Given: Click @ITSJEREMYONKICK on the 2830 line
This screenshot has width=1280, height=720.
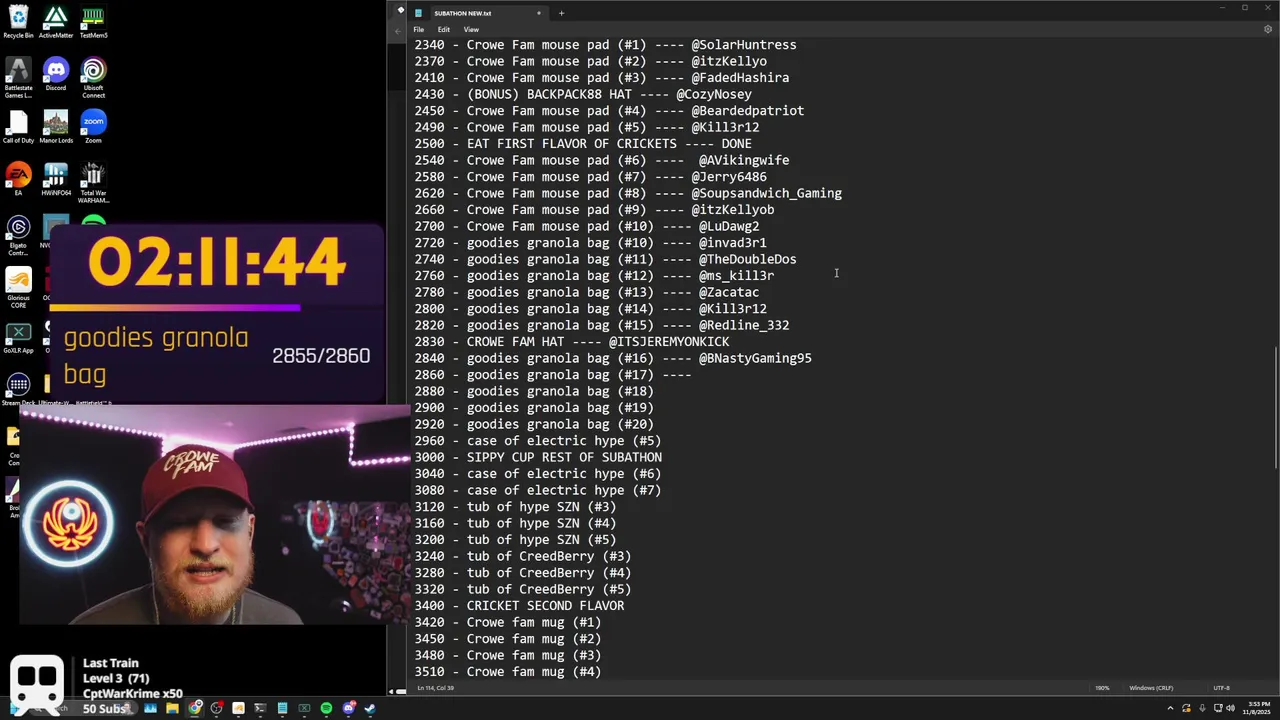Looking at the screenshot, I should tap(669, 342).
